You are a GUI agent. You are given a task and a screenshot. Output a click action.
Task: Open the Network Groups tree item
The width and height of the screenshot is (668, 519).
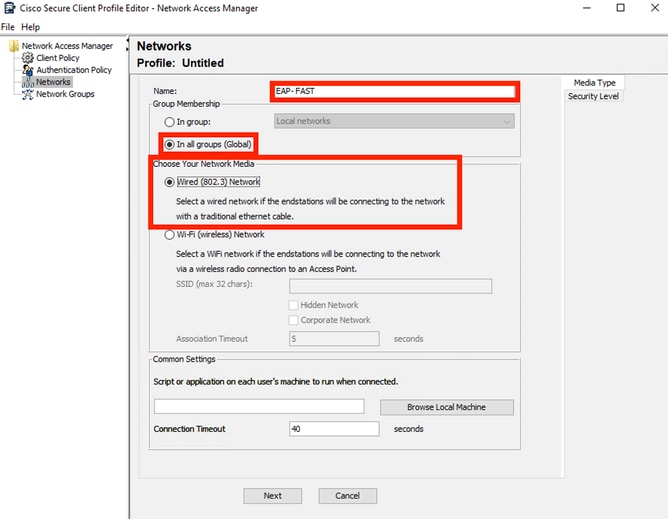pyautogui.click(x=65, y=94)
